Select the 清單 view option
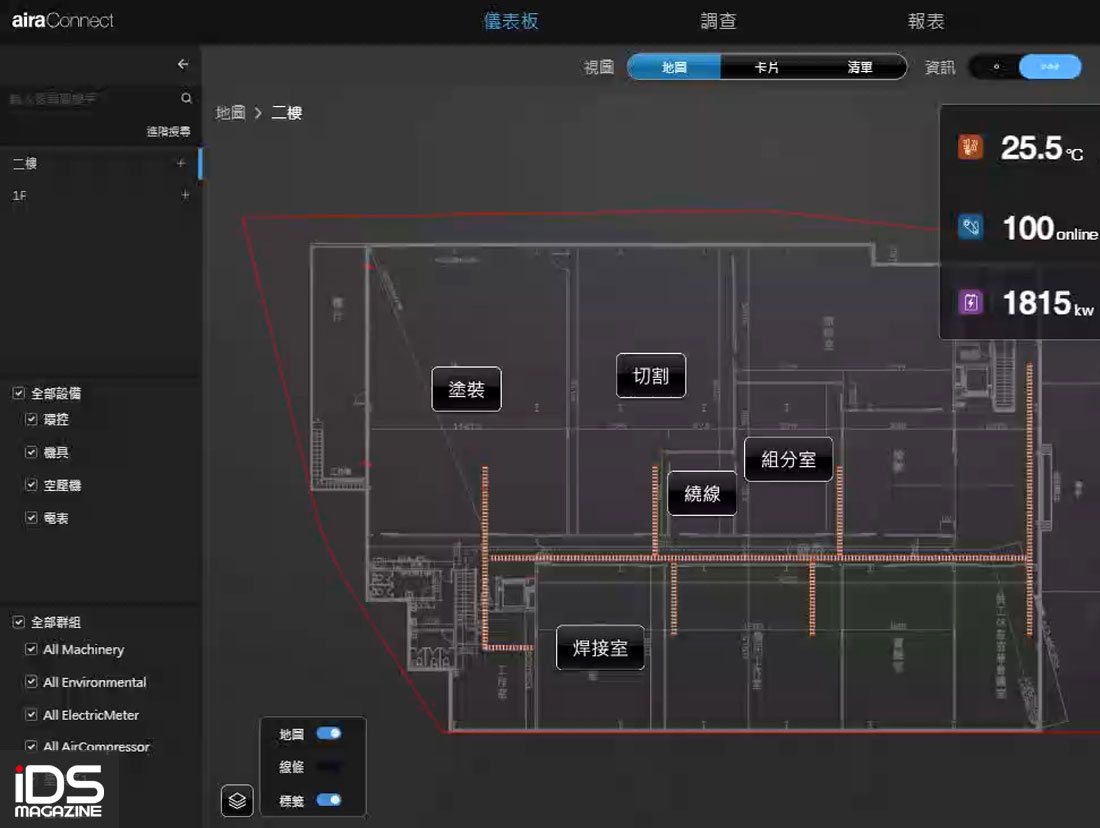This screenshot has width=1100, height=828. click(x=859, y=67)
